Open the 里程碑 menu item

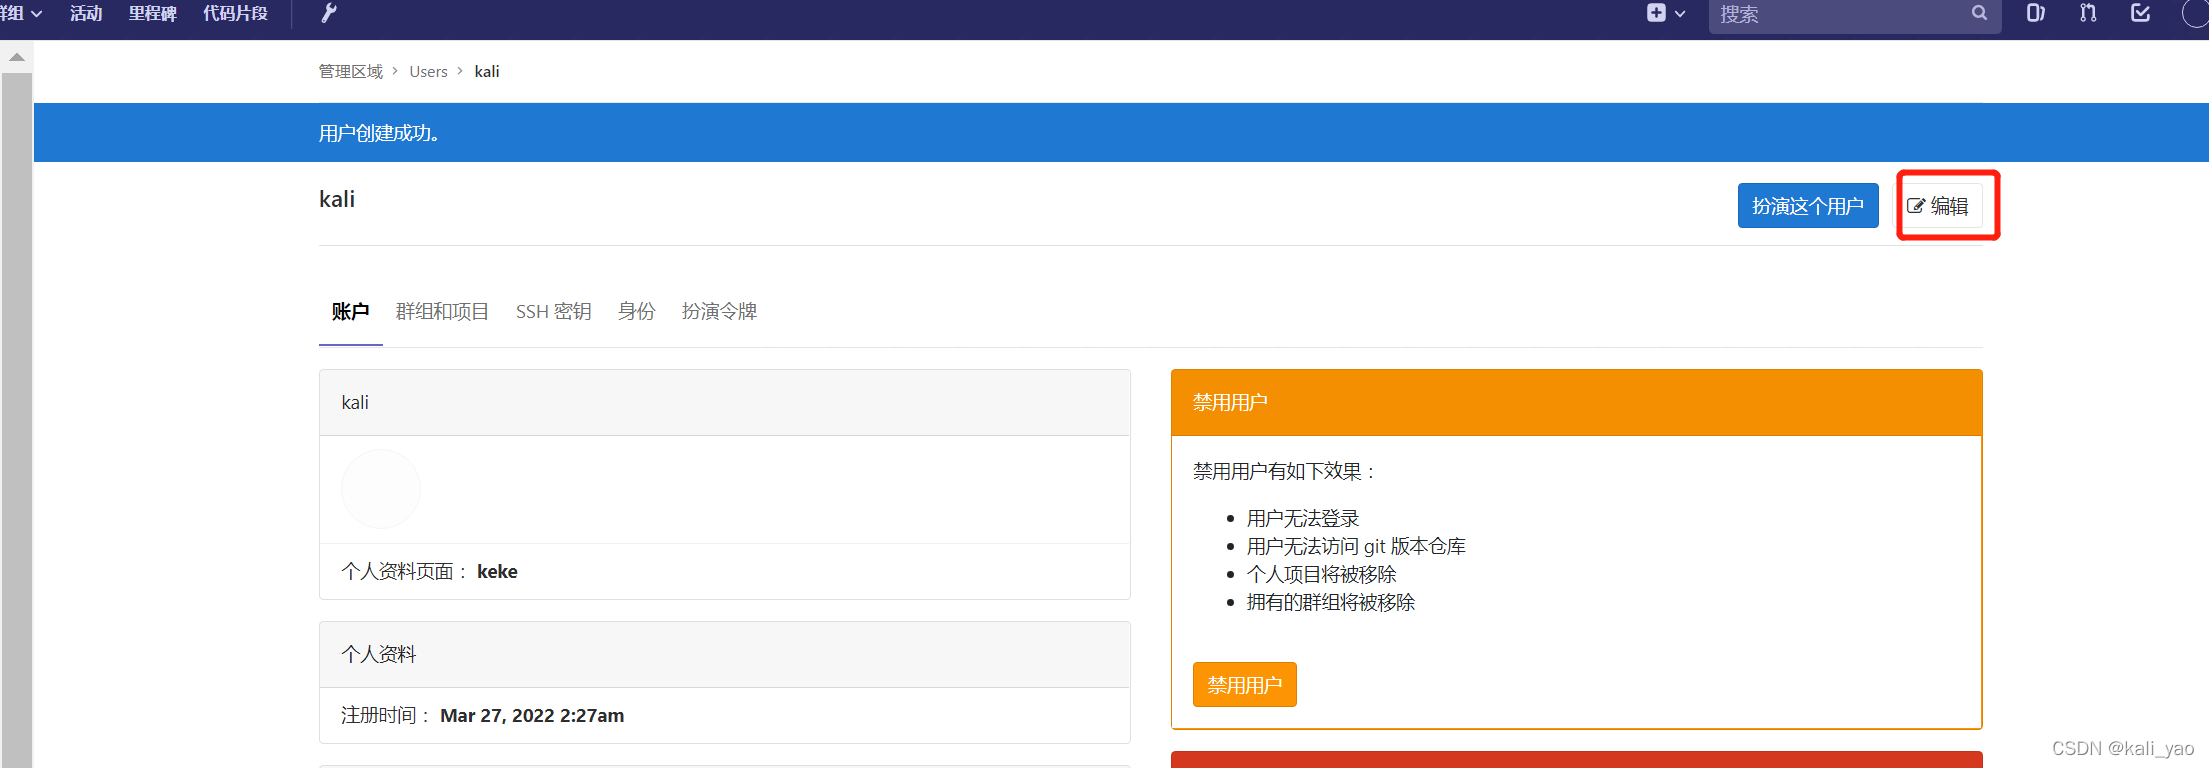[x=152, y=13]
